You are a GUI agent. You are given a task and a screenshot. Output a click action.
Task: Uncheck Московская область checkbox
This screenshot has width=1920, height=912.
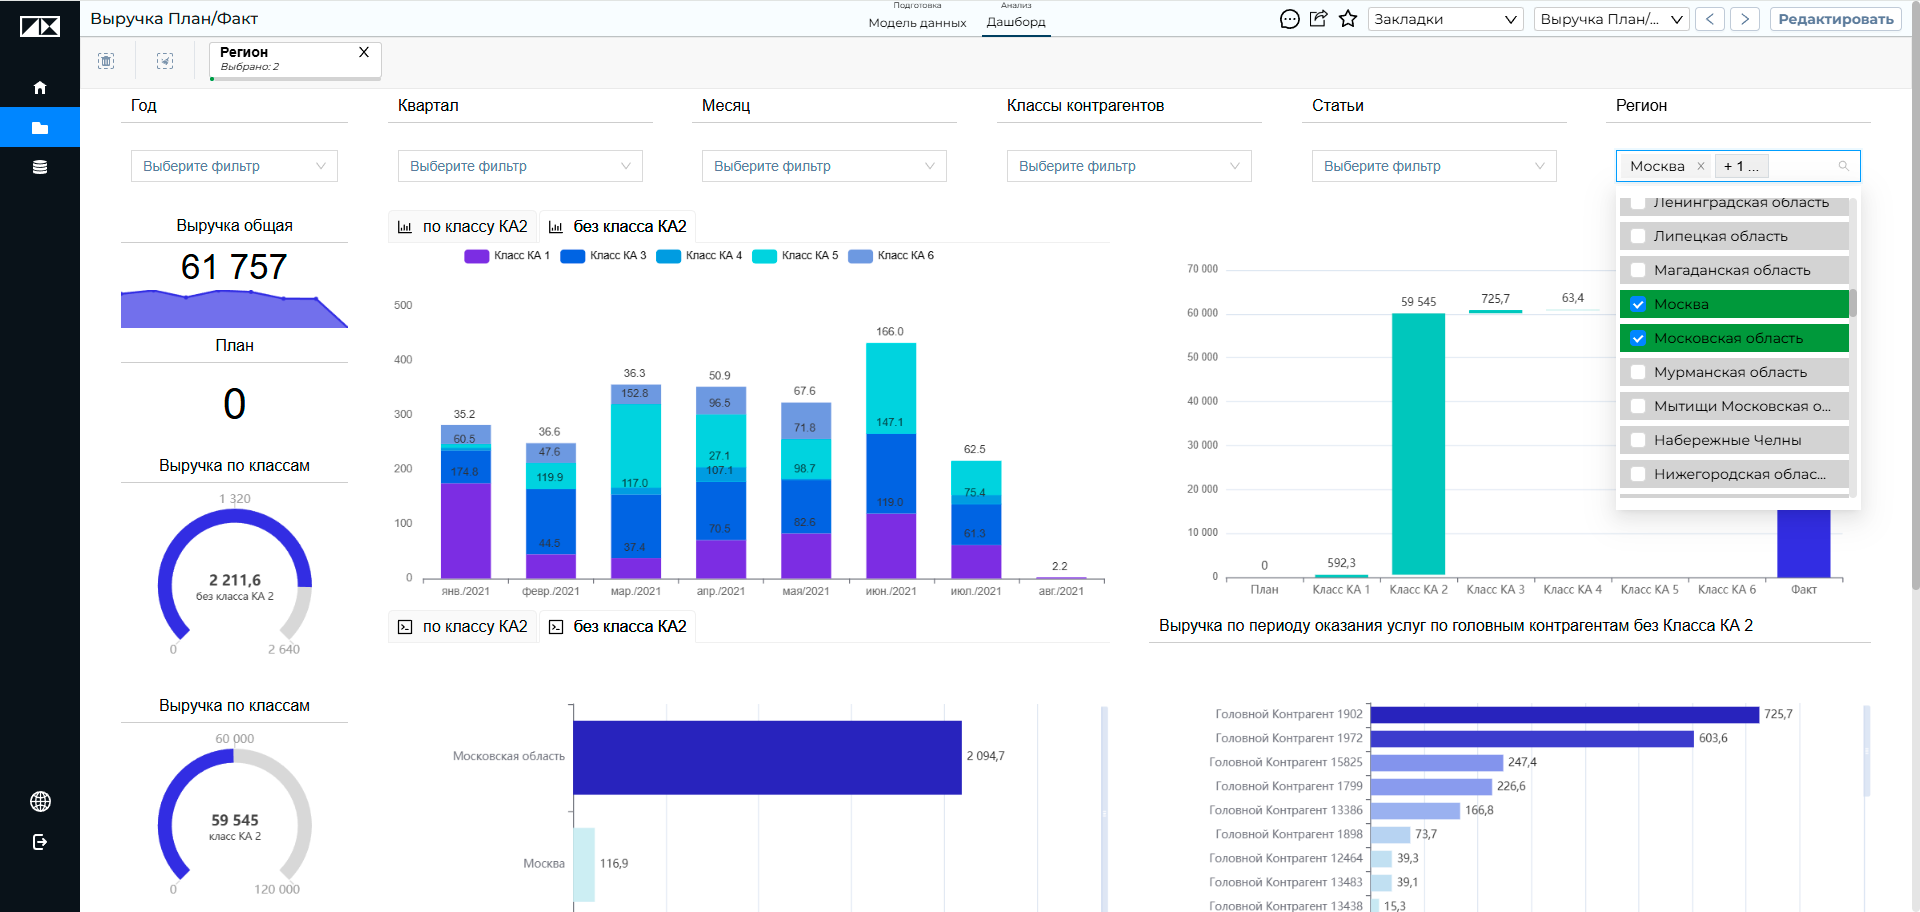point(1638,338)
